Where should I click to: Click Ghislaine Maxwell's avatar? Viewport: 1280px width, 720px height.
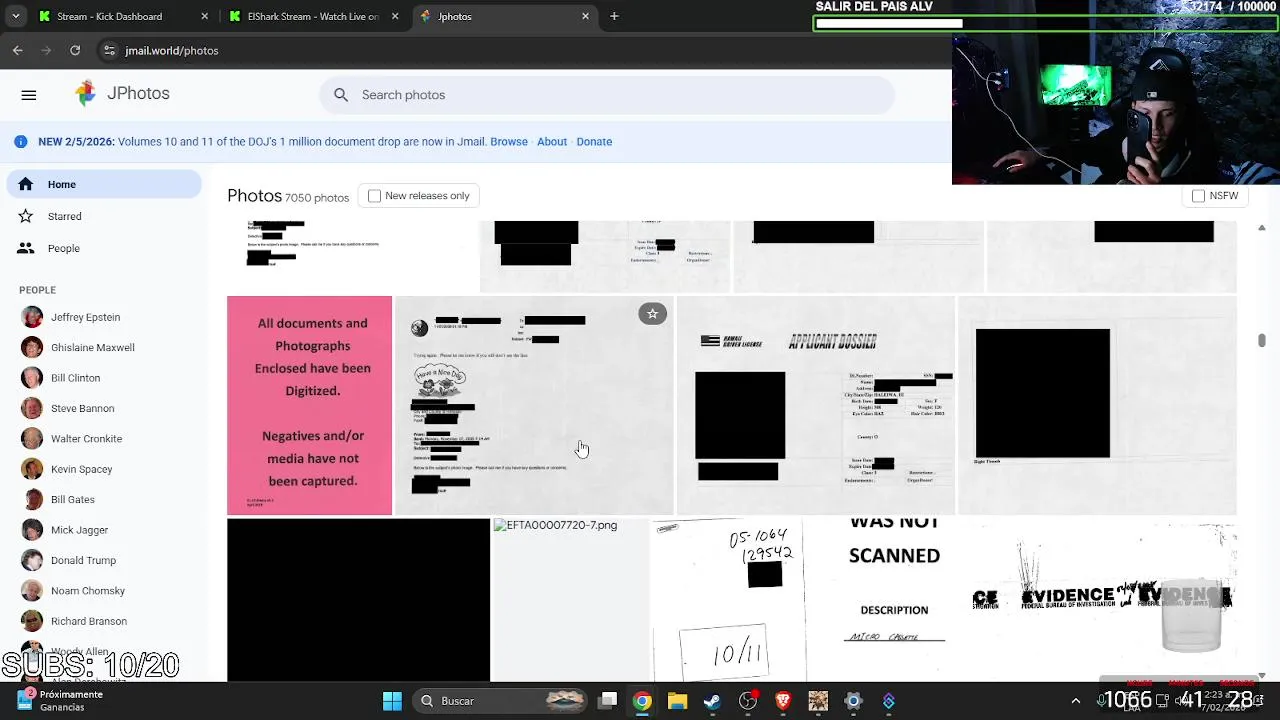point(32,348)
